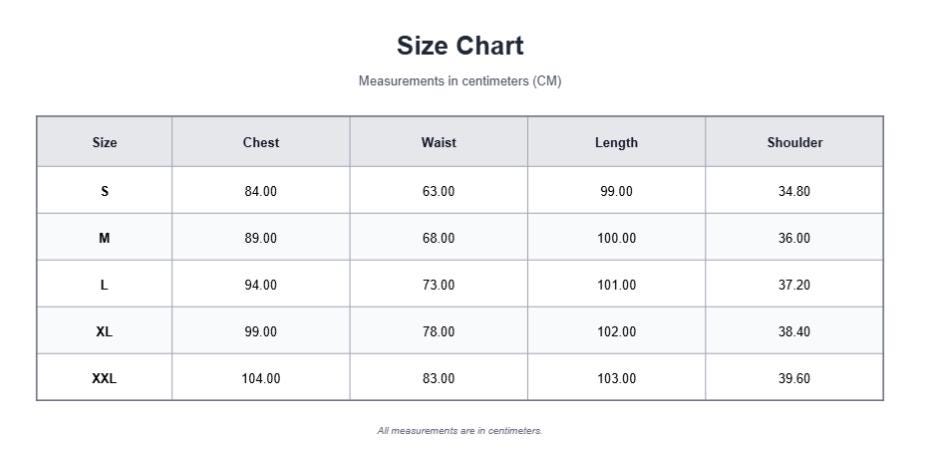This screenshot has width=935, height=459.
Task: Click the S size row label
Action: point(104,191)
